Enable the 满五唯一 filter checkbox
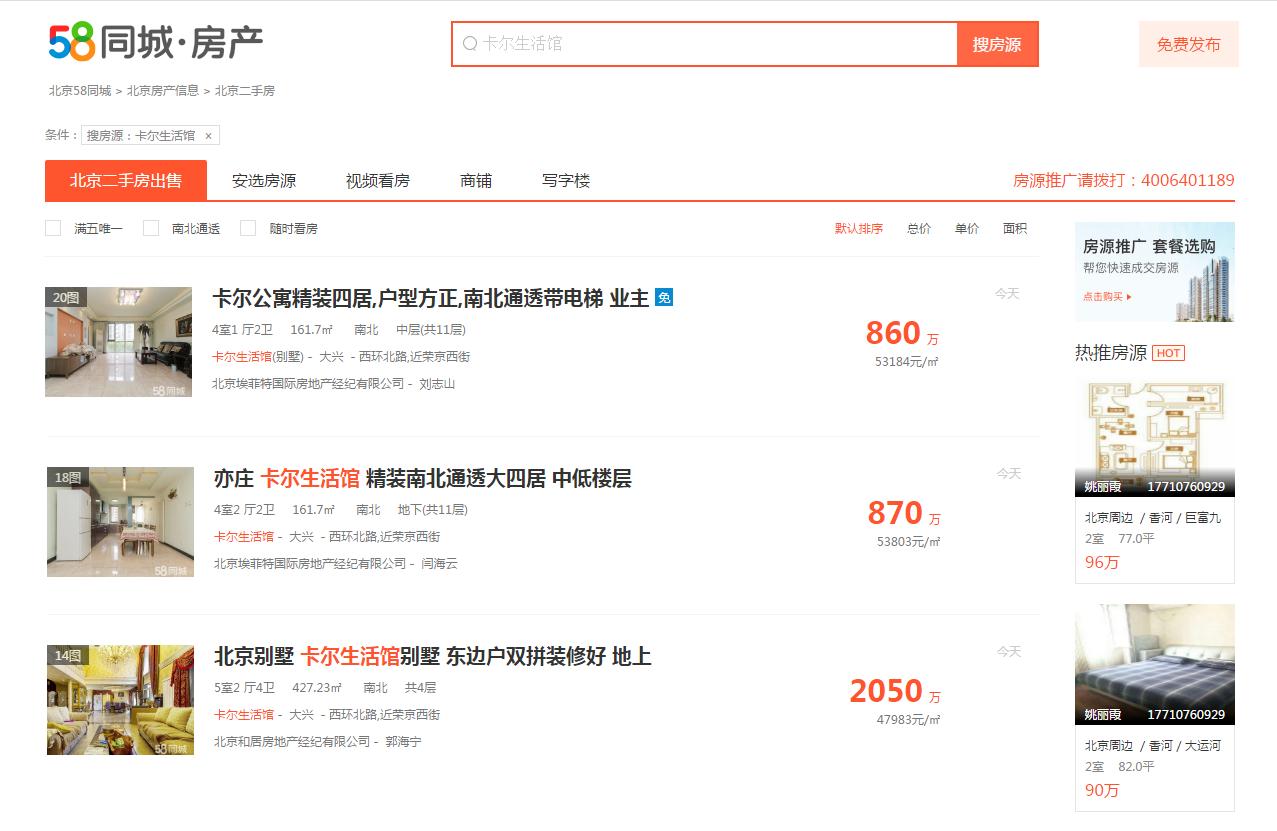Image resolution: width=1277 pixels, height=831 pixels. (53, 228)
